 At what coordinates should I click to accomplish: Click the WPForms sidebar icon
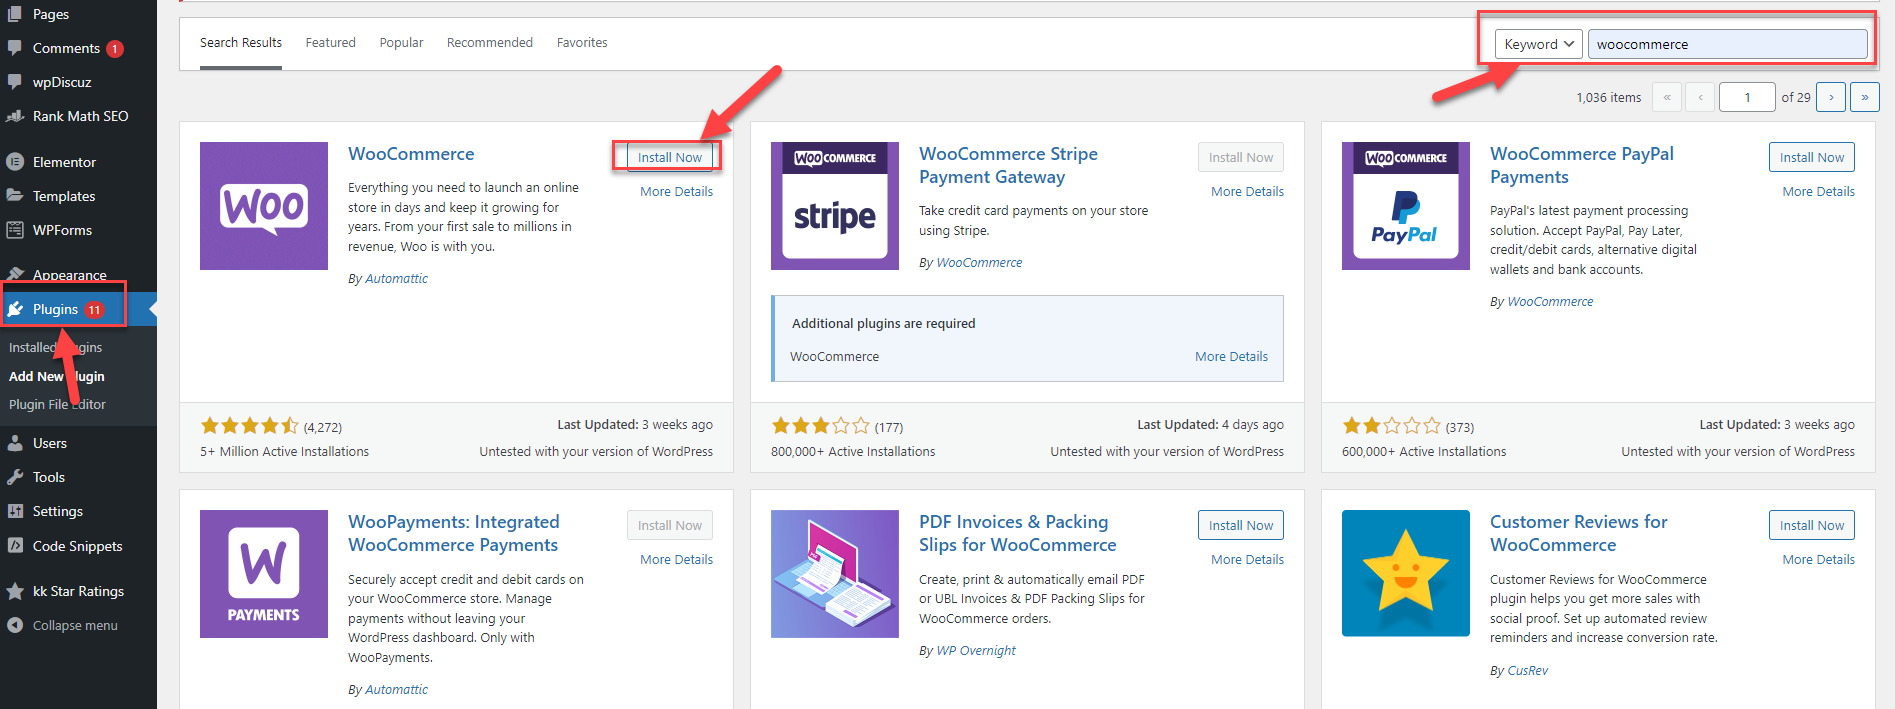coord(15,230)
